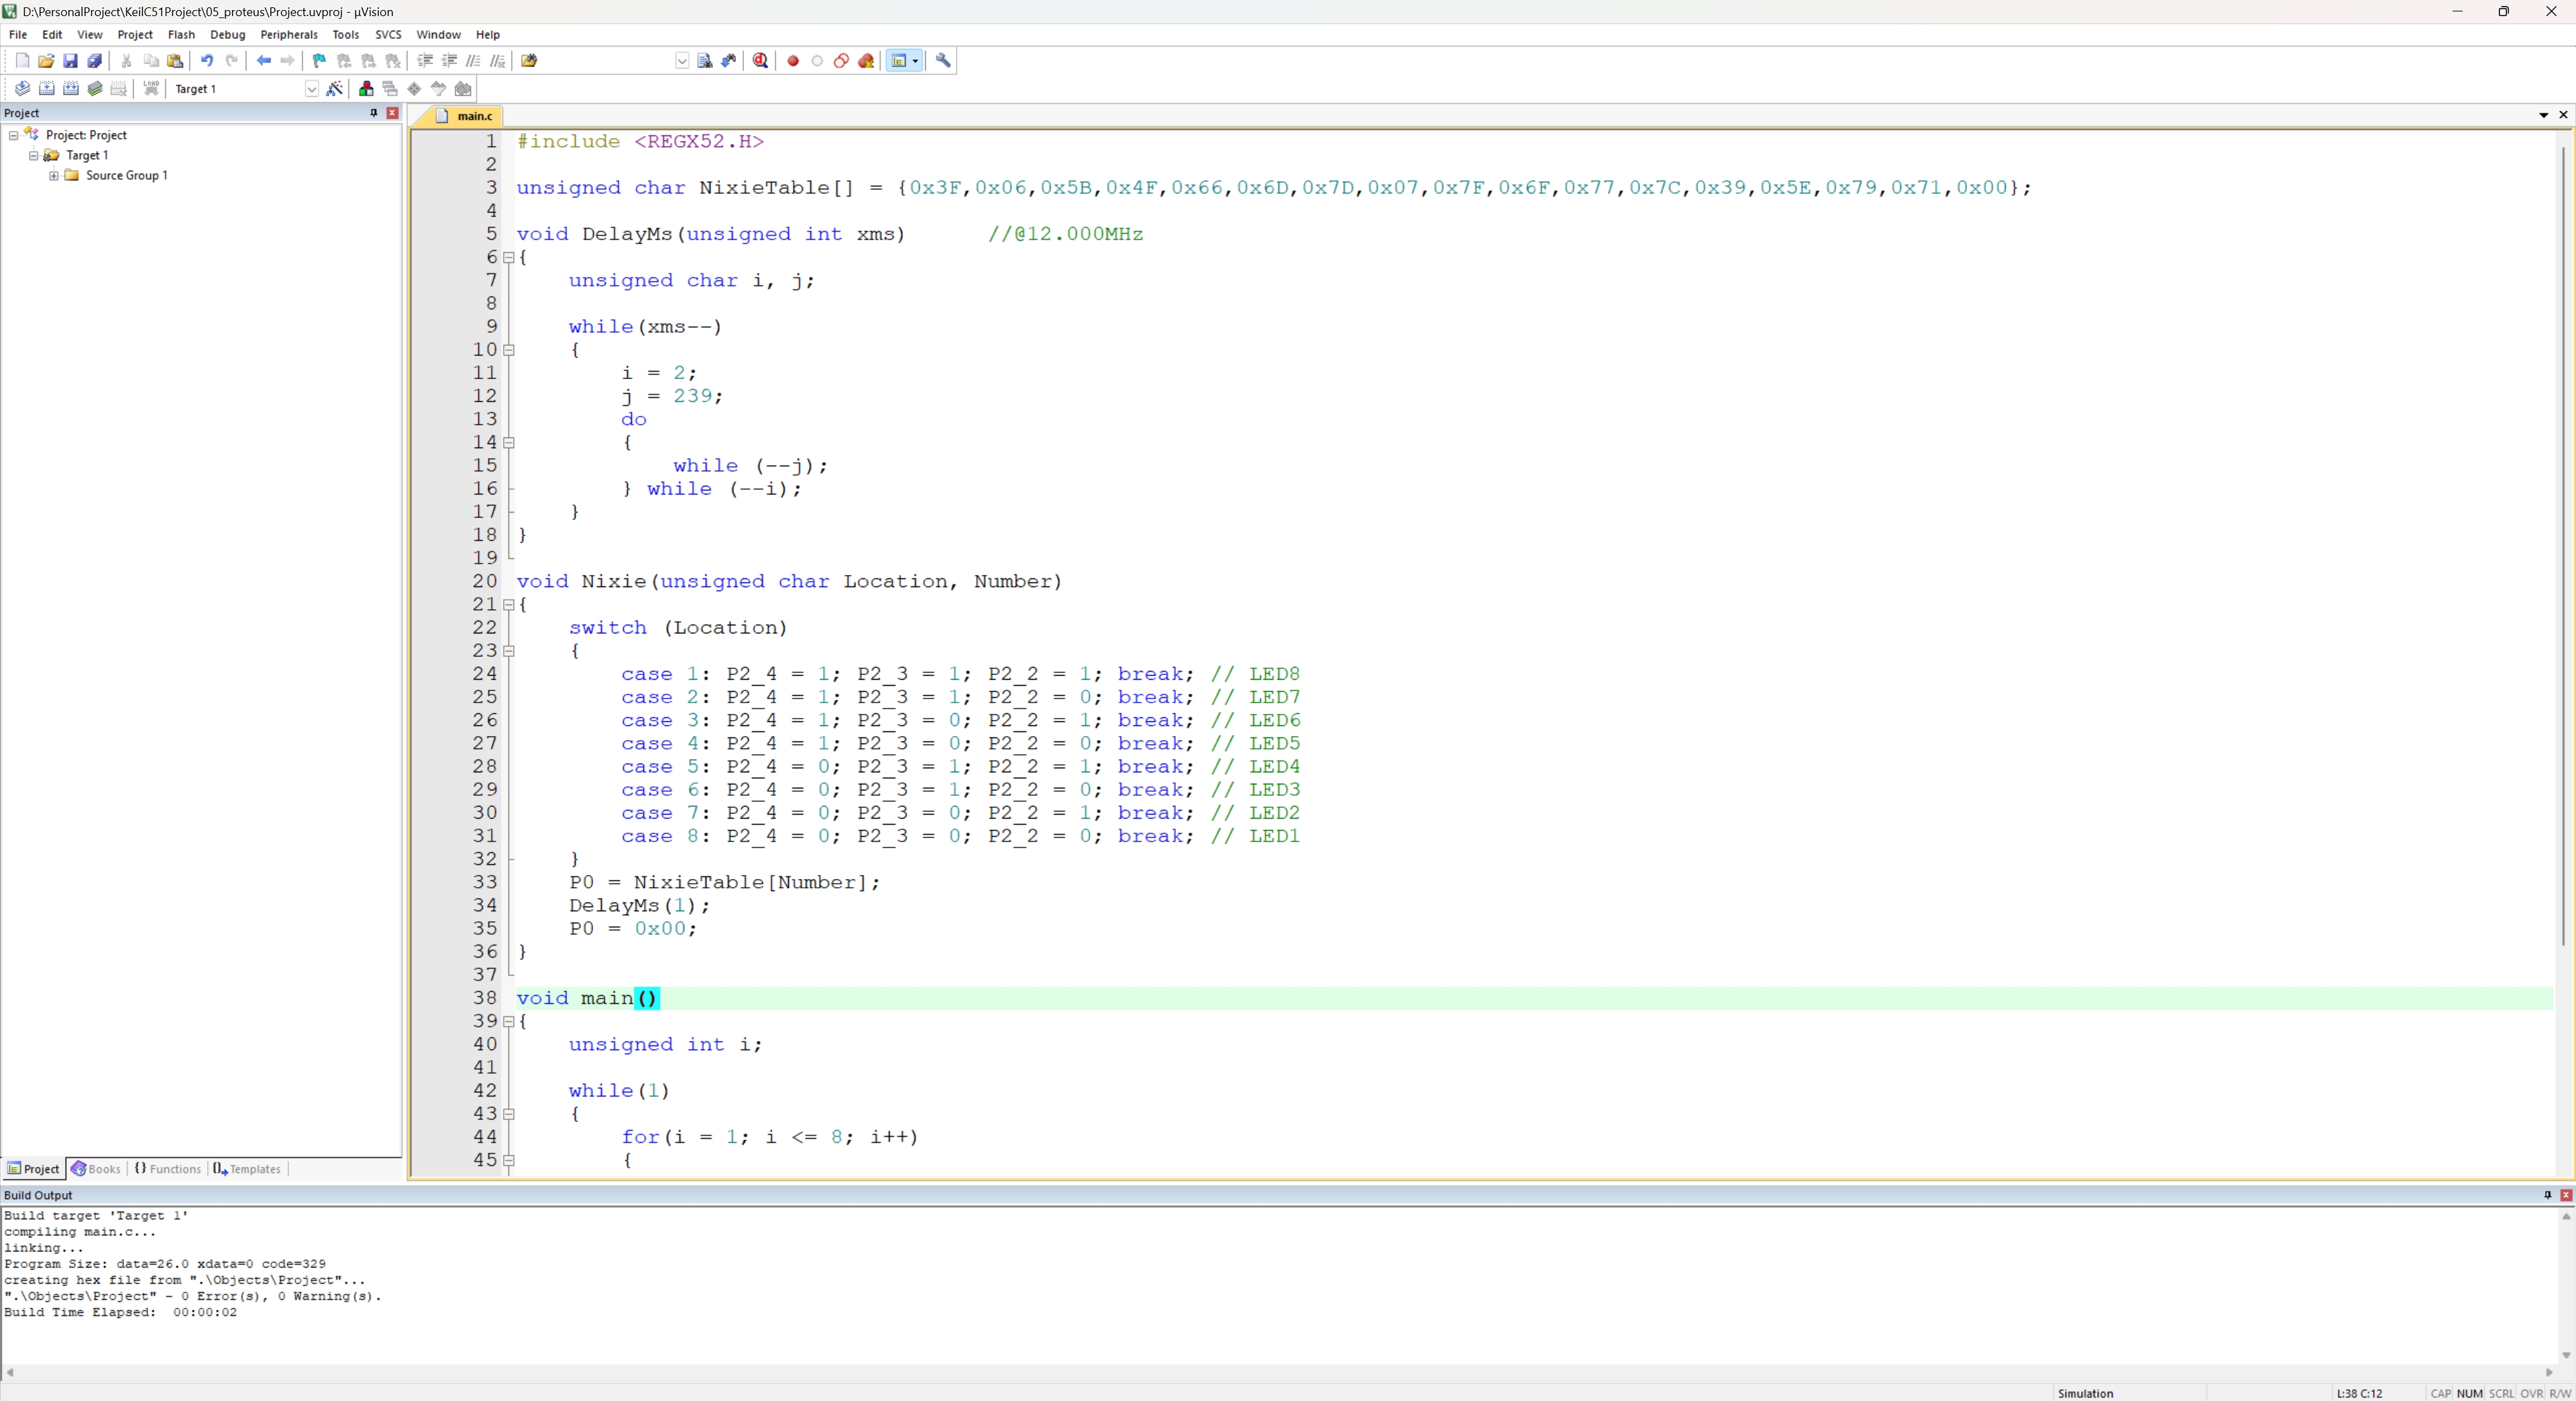The height and width of the screenshot is (1401, 2576).
Task: Create a new file with New icon
Action: click(22, 61)
